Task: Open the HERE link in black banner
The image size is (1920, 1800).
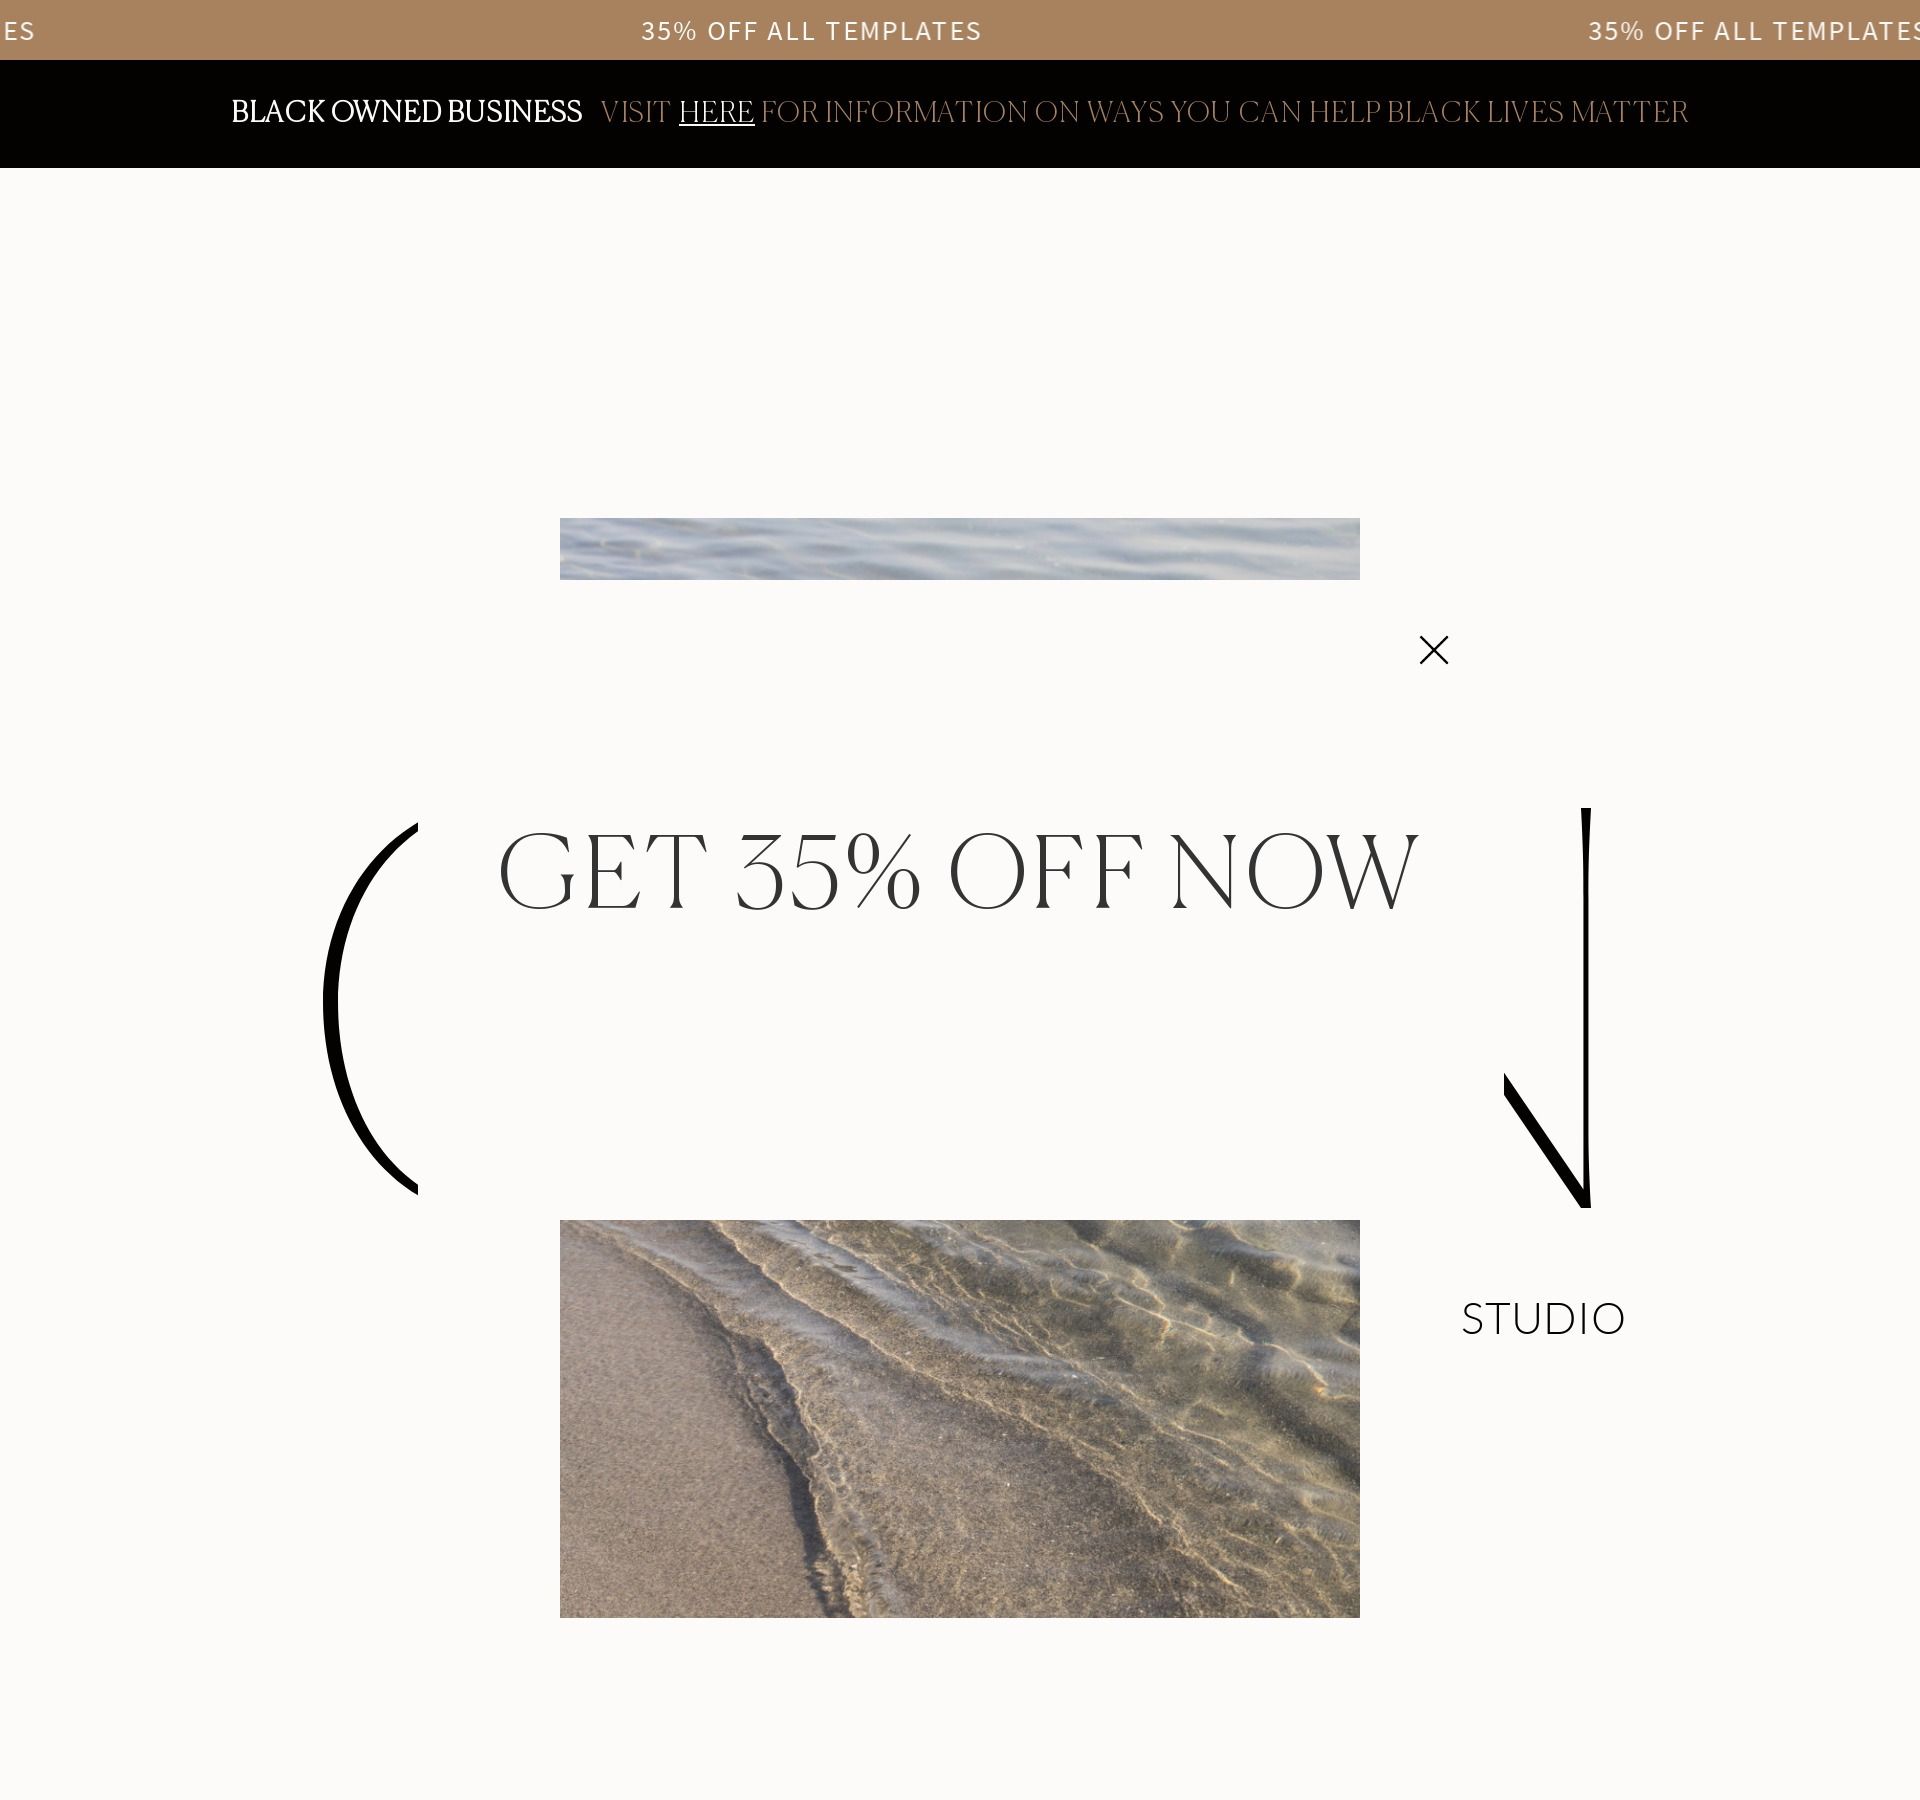Action: click(716, 112)
